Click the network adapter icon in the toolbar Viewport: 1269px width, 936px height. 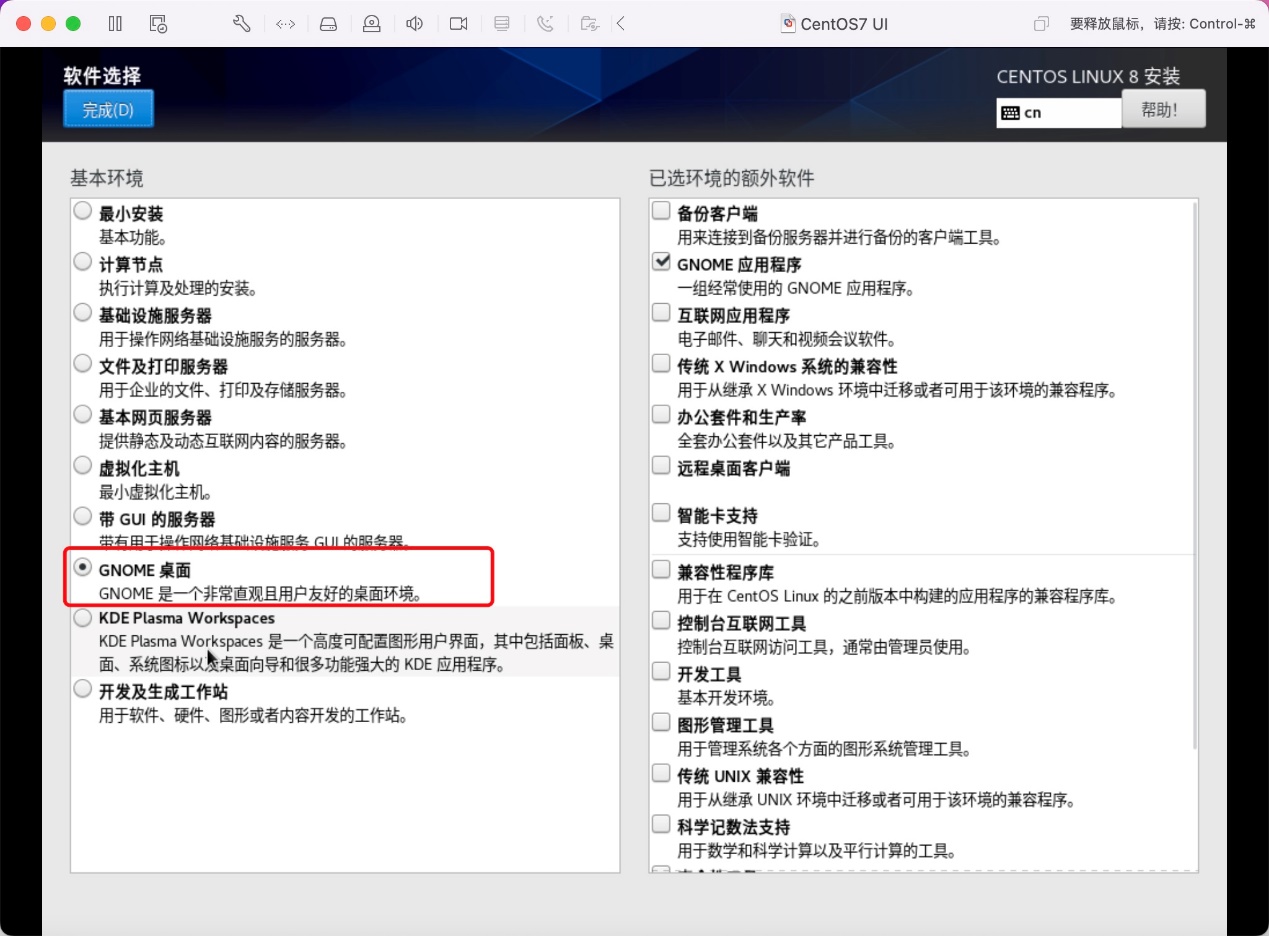point(285,24)
